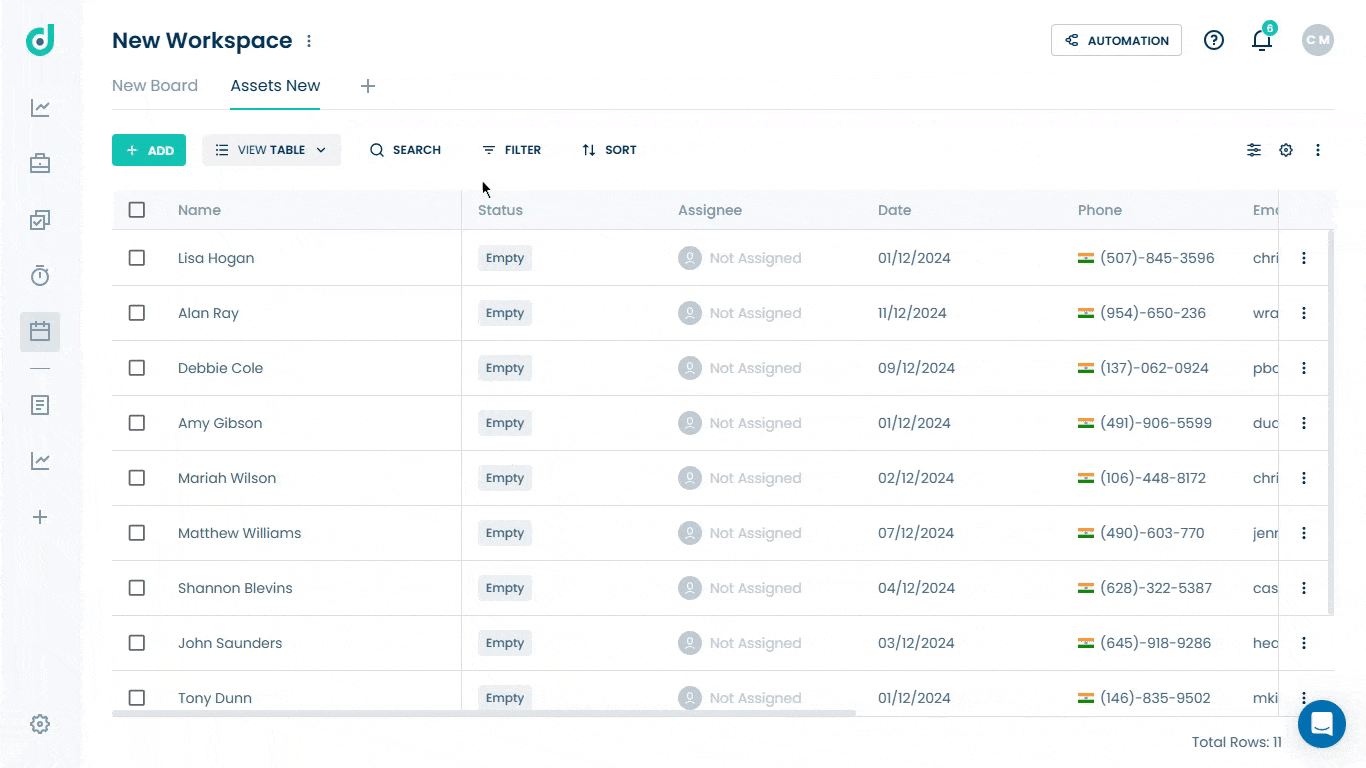
Task: Switch to the New Board tab
Action: (x=155, y=86)
